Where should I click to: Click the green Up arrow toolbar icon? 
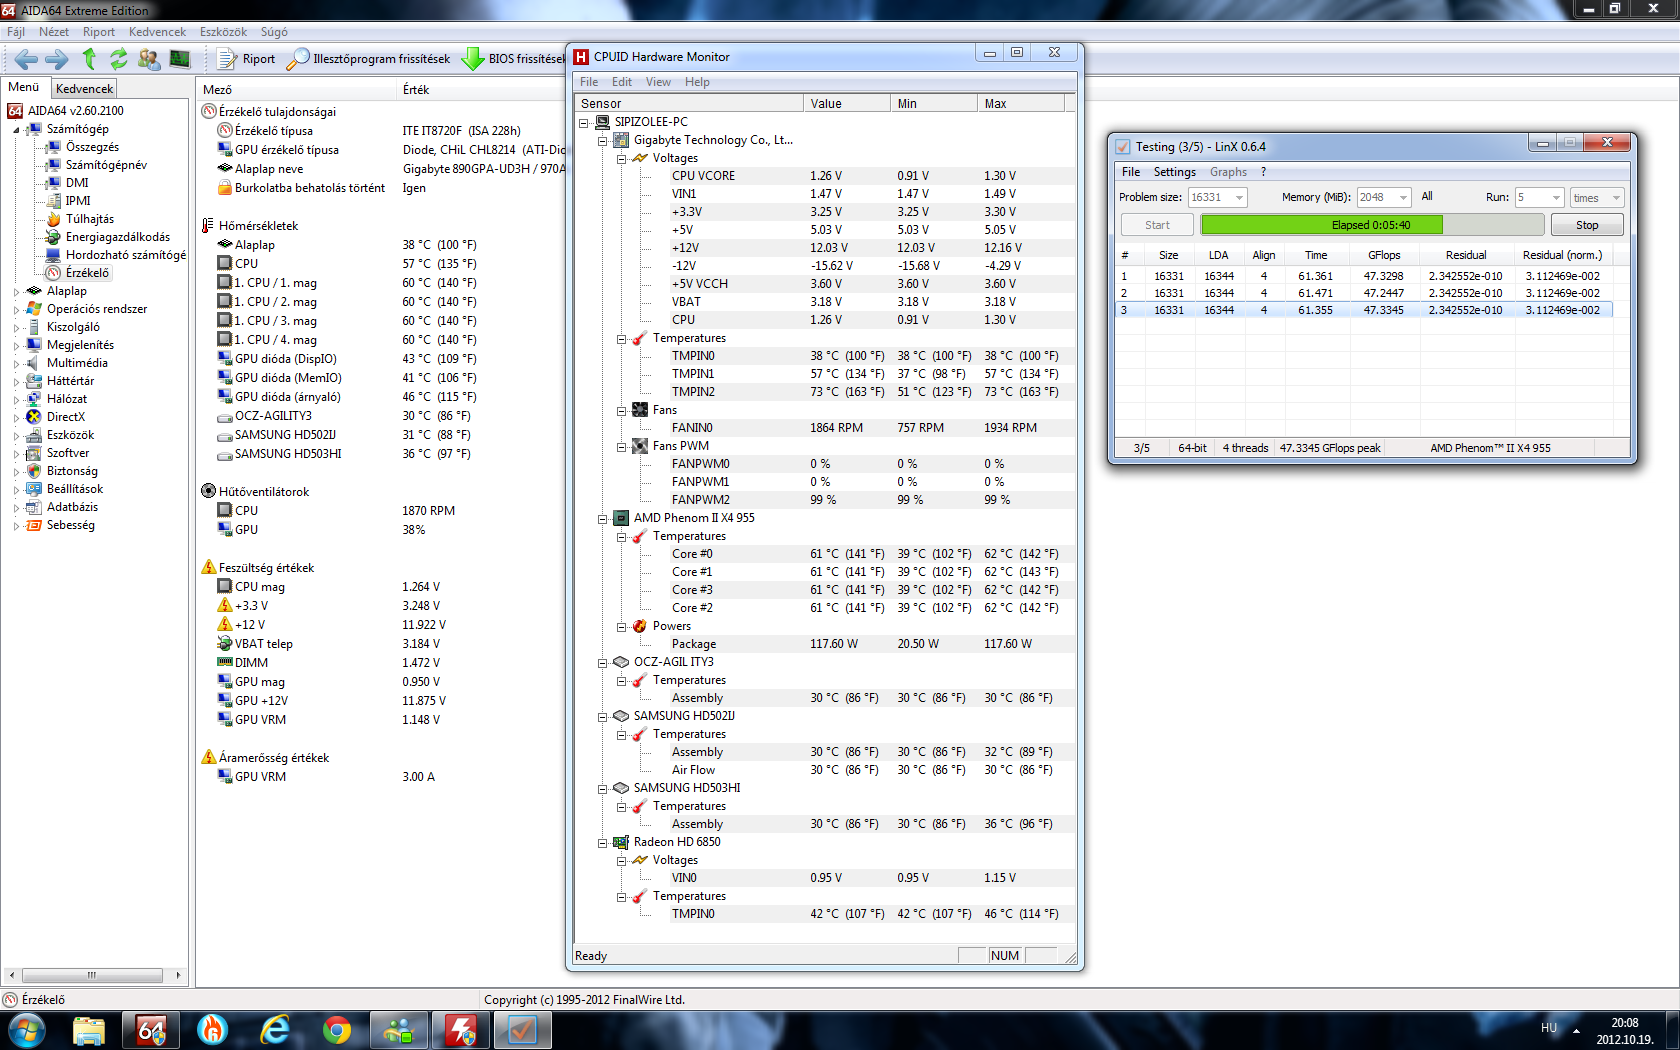[89, 59]
